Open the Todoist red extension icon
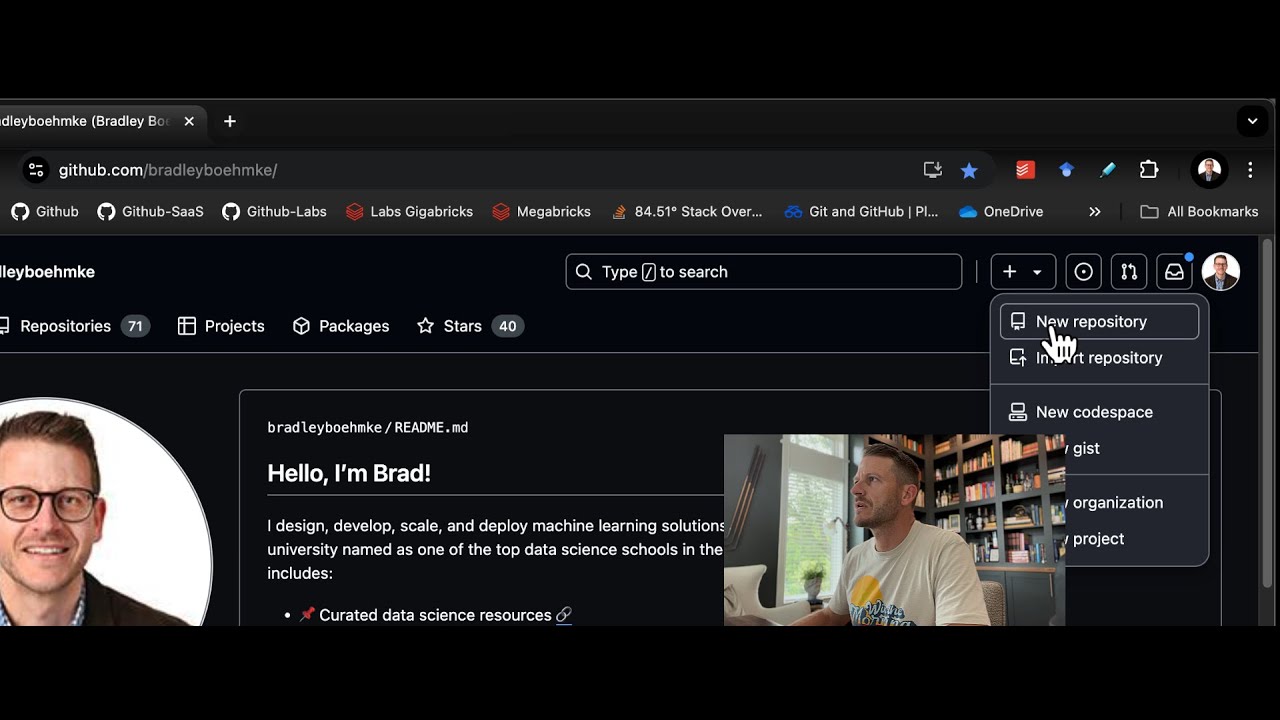1280x720 pixels. pyautogui.click(x=1025, y=170)
